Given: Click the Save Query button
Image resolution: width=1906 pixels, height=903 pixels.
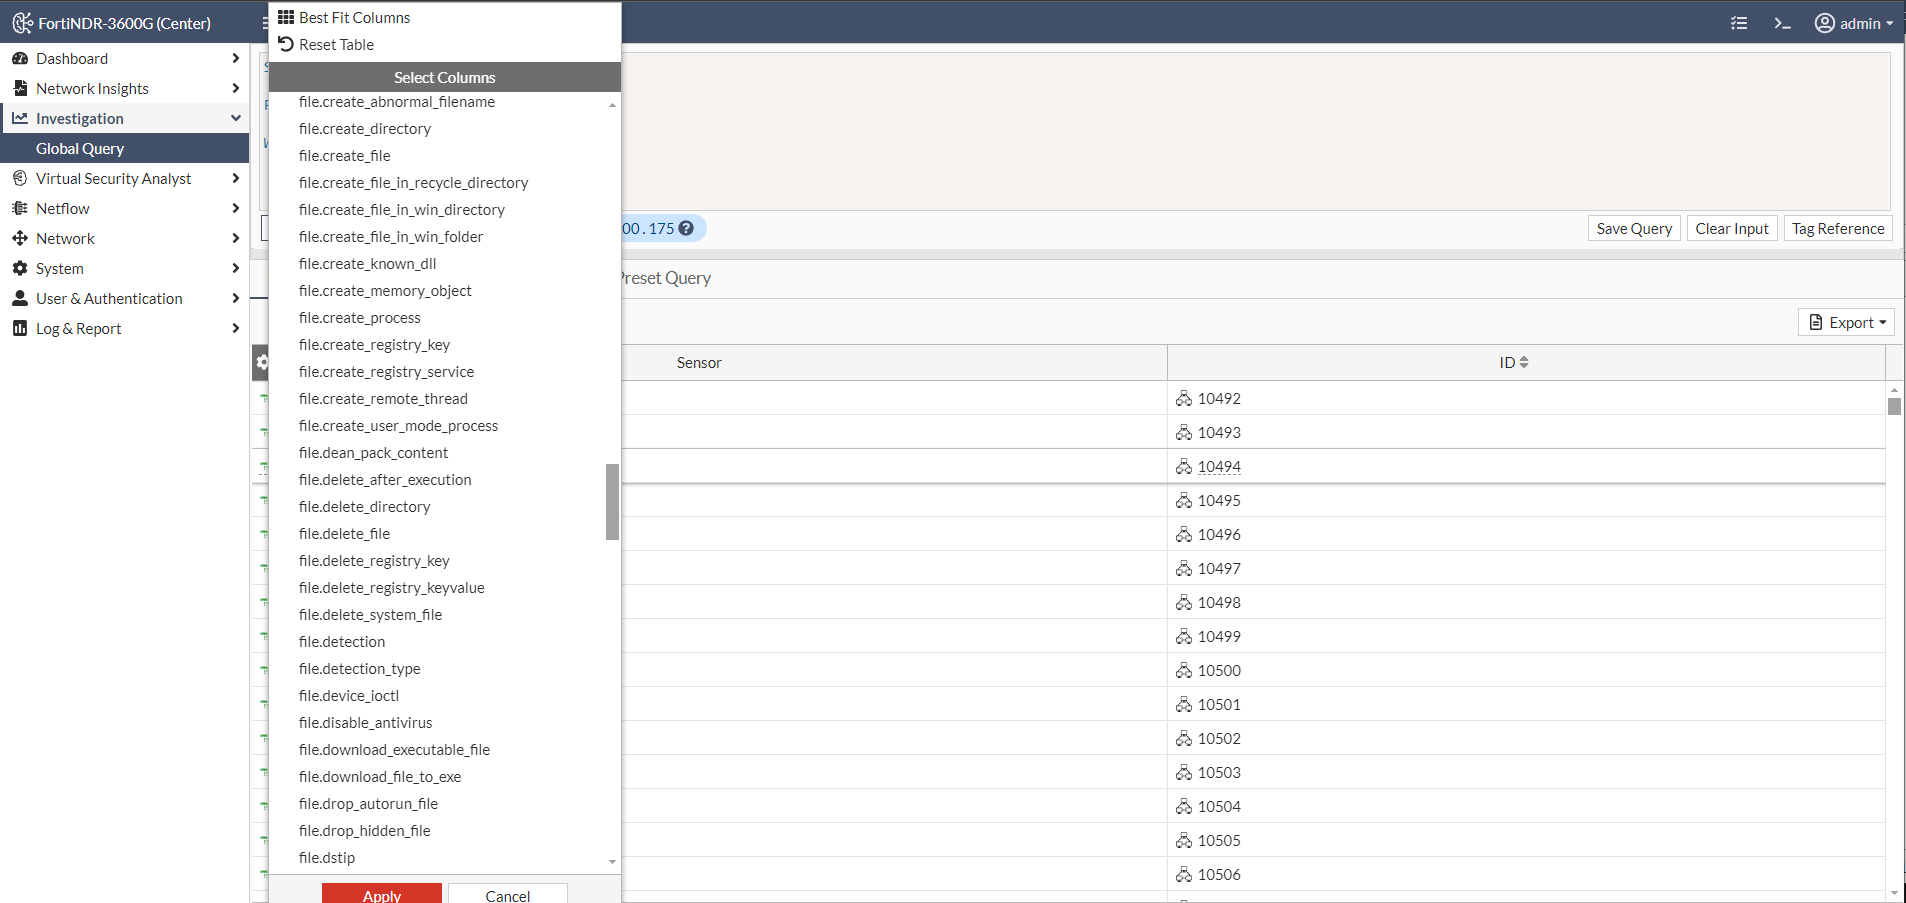Looking at the screenshot, I should coord(1634,228).
